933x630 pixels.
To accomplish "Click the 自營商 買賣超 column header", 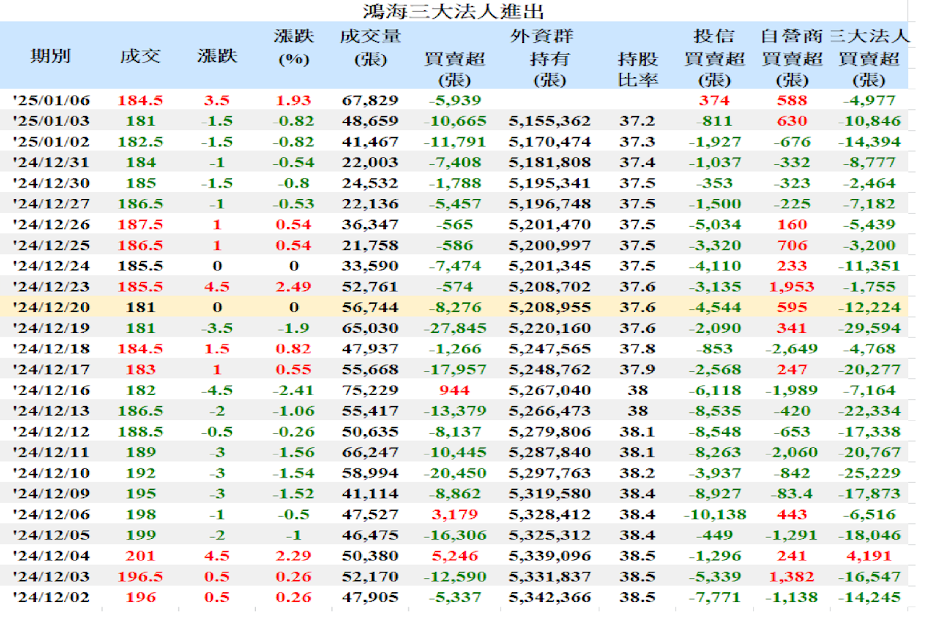I will tap(792, 58).
